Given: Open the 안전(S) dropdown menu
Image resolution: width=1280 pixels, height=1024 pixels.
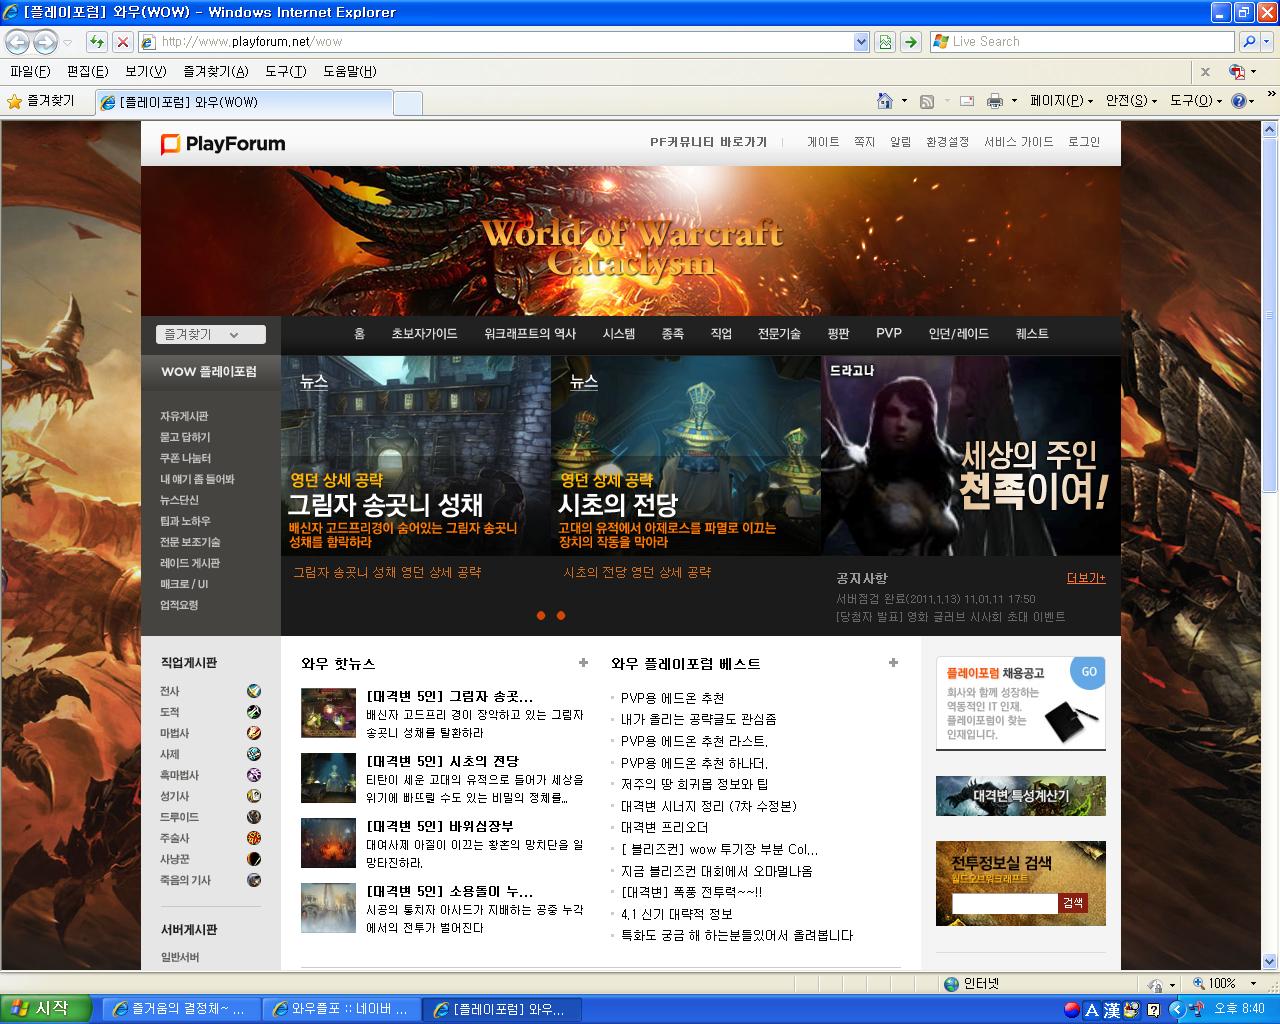Looking at the screenshot, I should (1131, 101).
